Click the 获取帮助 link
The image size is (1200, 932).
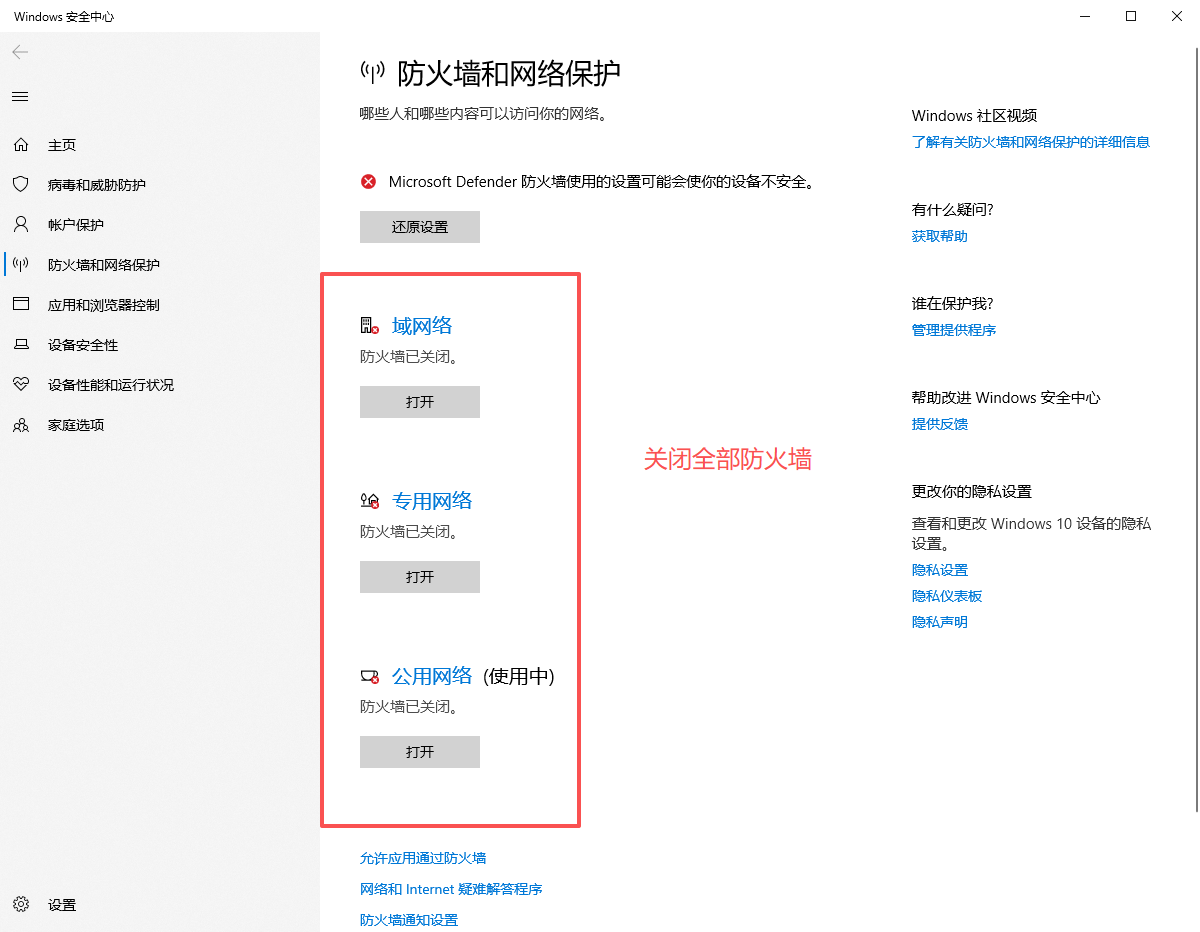tap(940, 236)
